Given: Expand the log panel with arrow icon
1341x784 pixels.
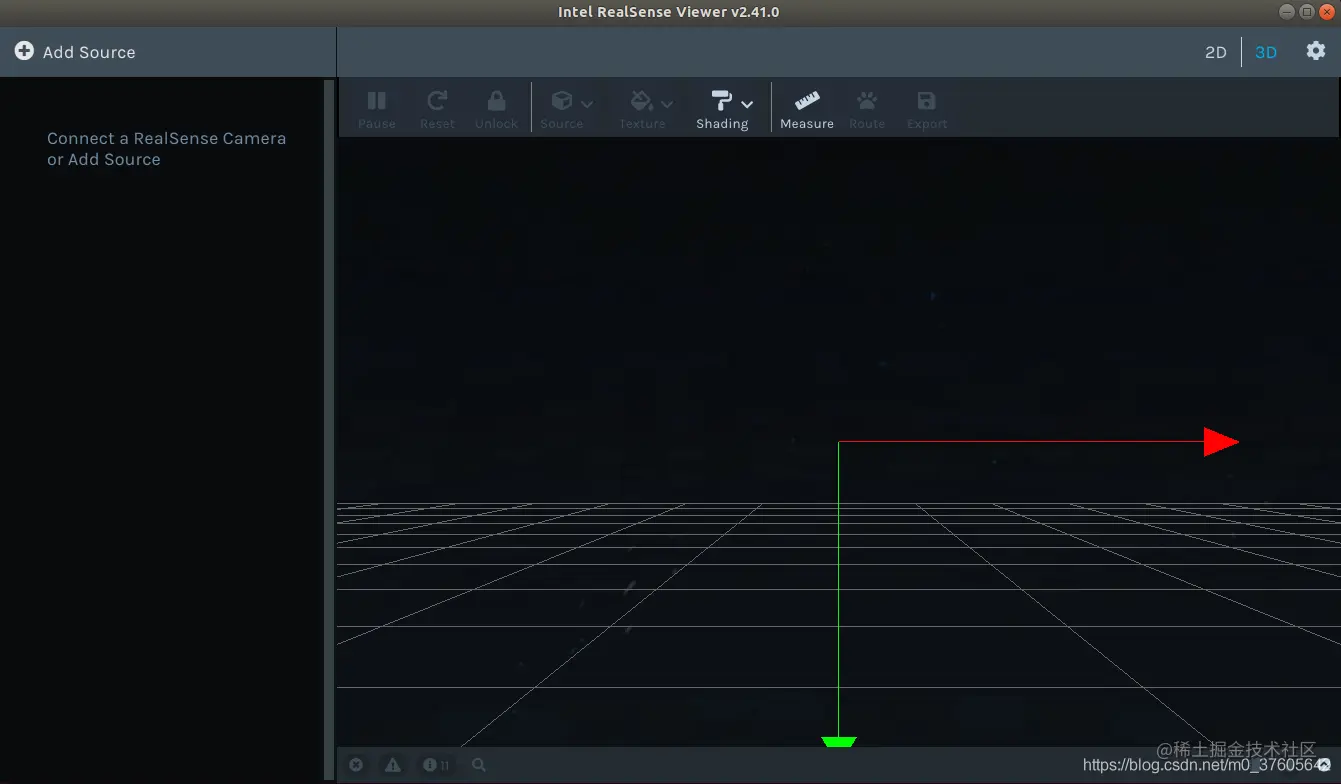Looking at the screenshot, I should click(1323, 765).
